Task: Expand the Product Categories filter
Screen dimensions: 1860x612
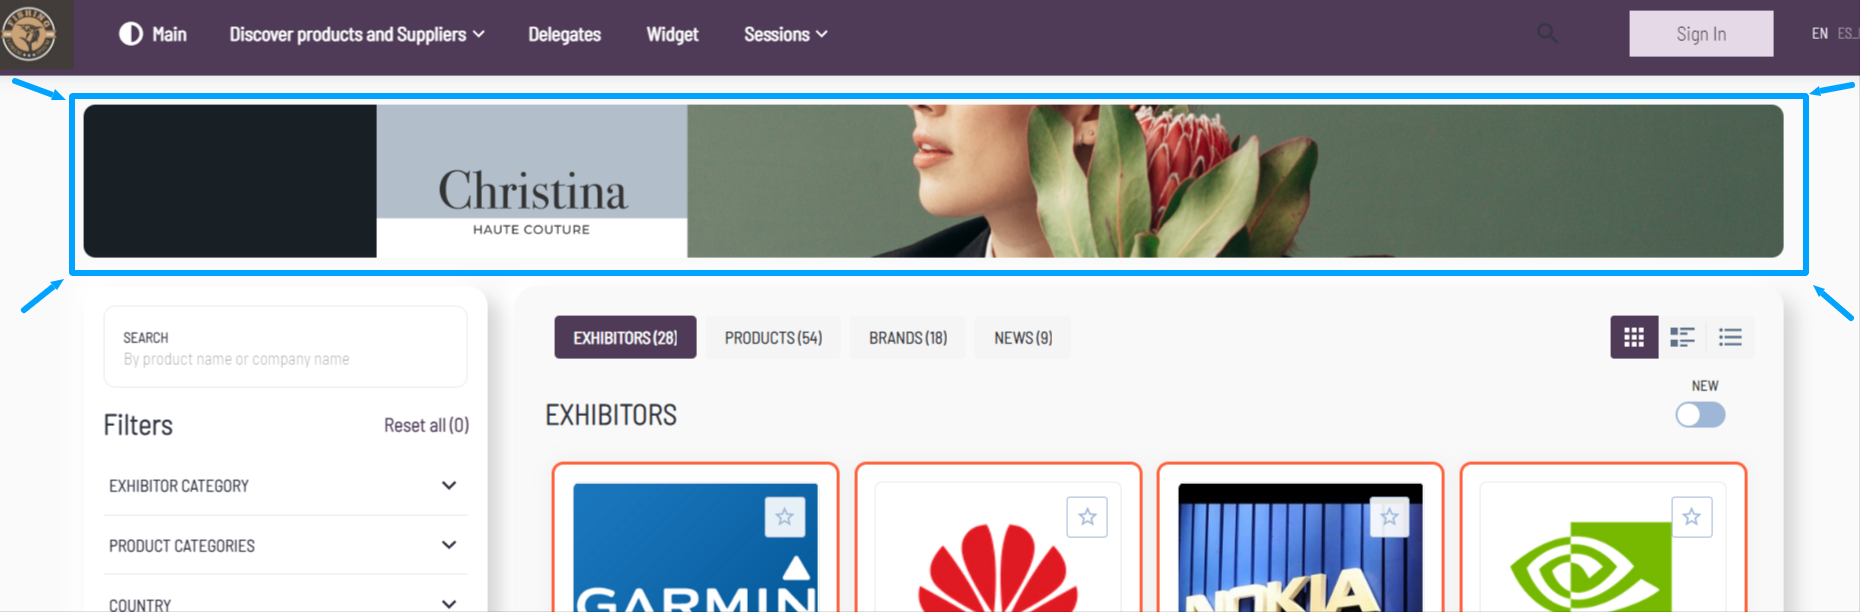Action: (x=284, y=546)
